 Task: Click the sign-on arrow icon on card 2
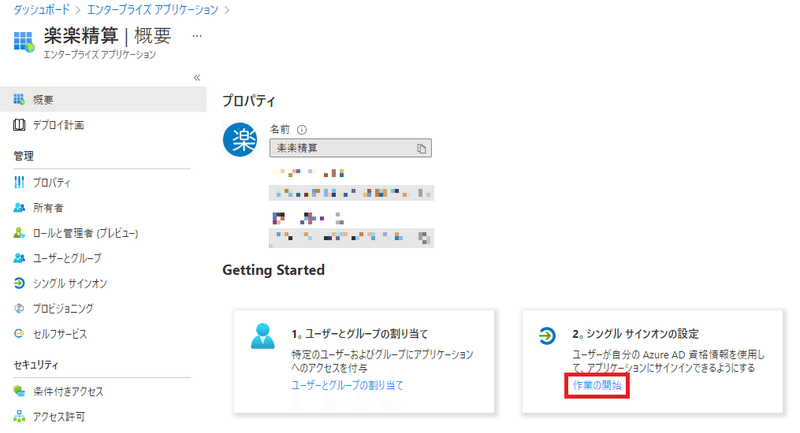(547, 336)
